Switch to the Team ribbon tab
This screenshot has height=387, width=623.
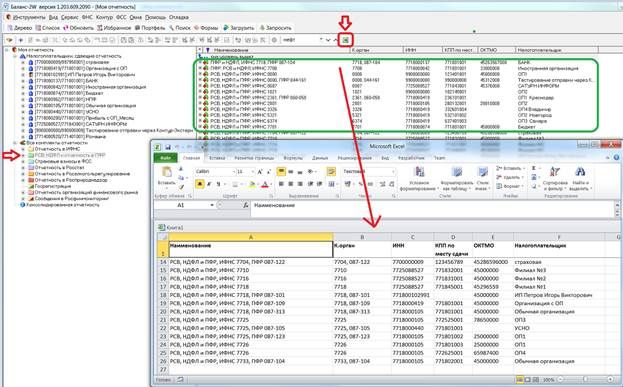pyautogui.click(x=439, y=158)
